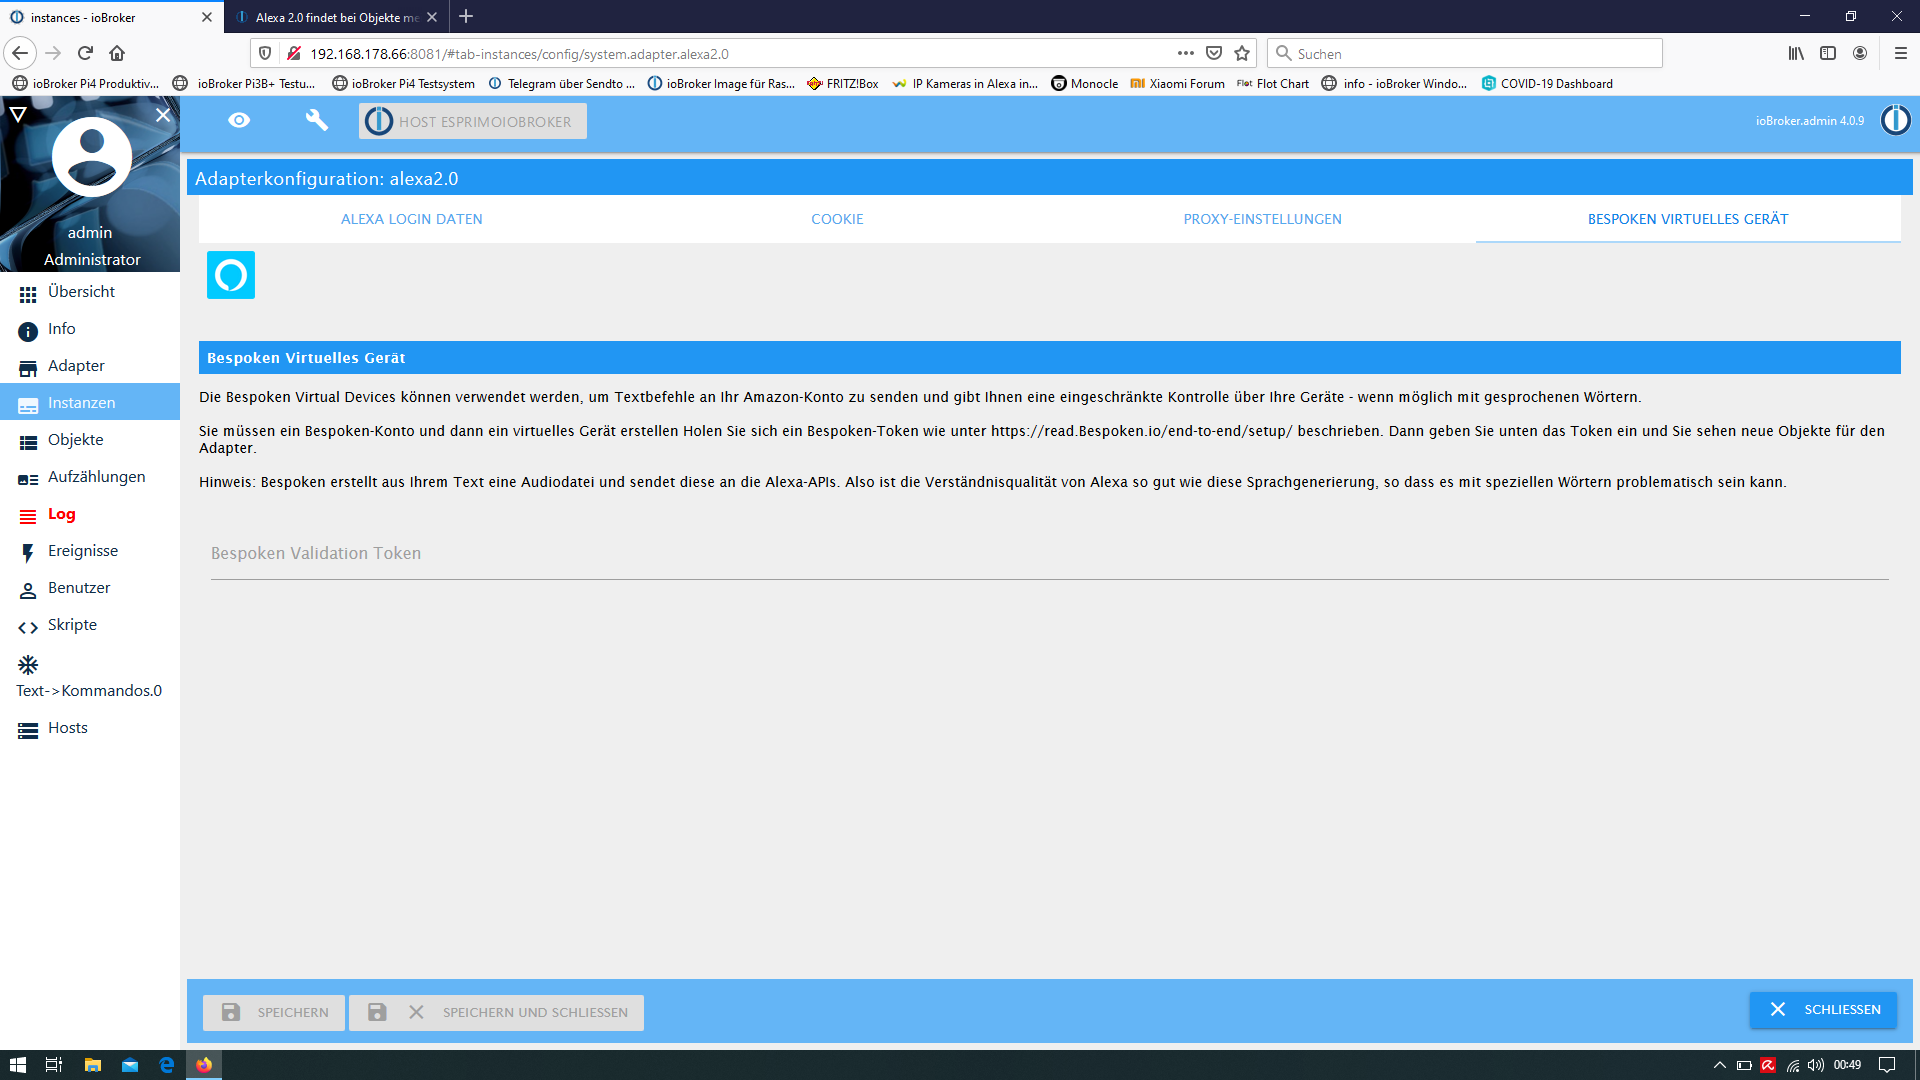Close the sidebar with the X icon
Viewport: 1920px width, 1080px height.
coord(163,115)
